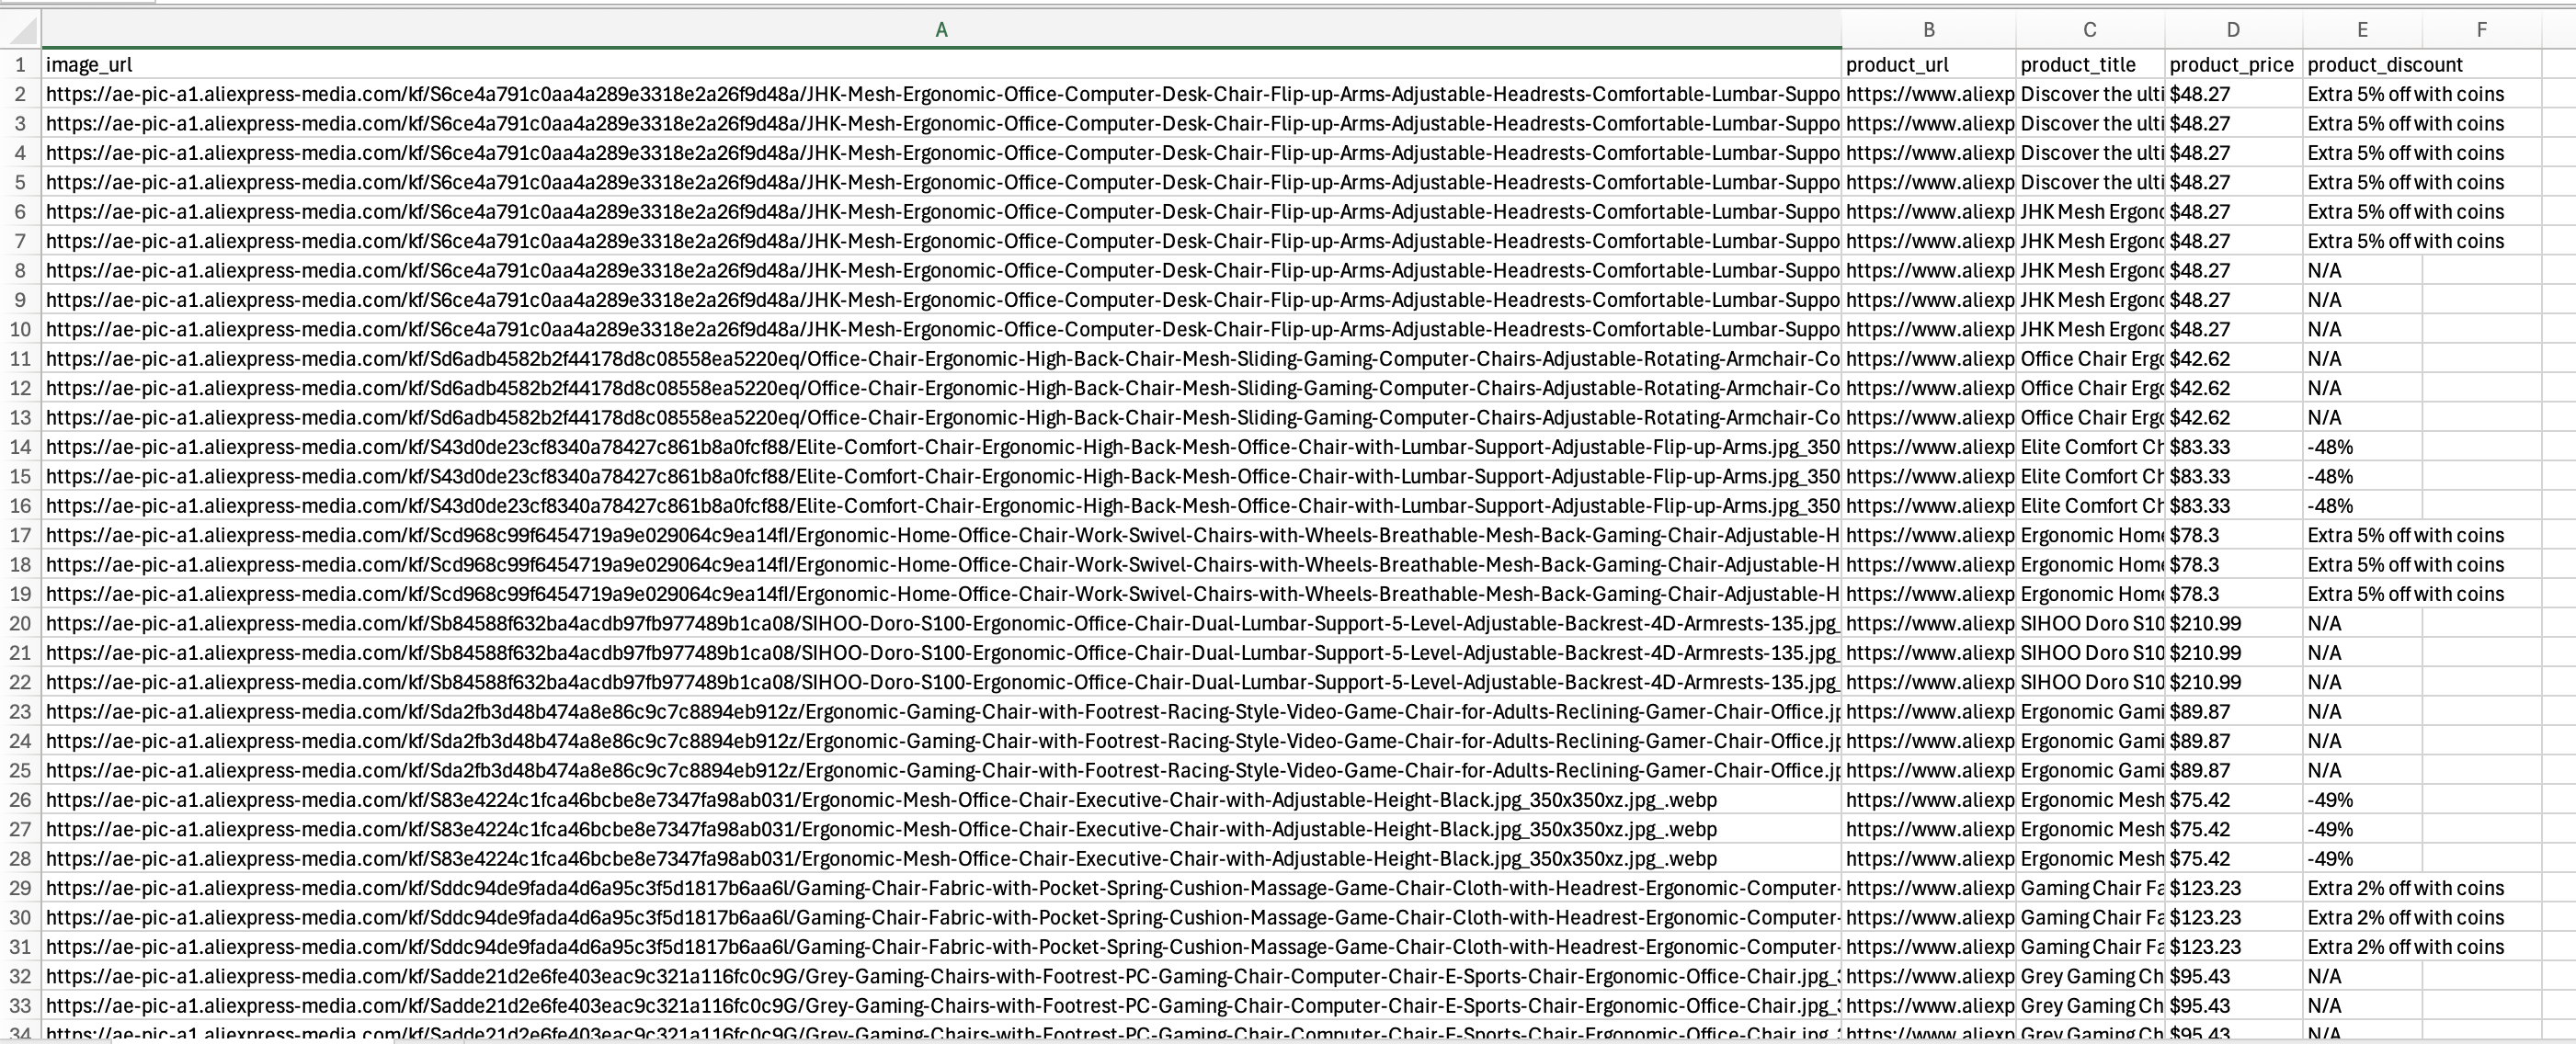Click the Grey Gaming Ch title cell in row 32
This screenshot has width=2576, height=1044.
pyautogui.click(x=2090, y=976)
